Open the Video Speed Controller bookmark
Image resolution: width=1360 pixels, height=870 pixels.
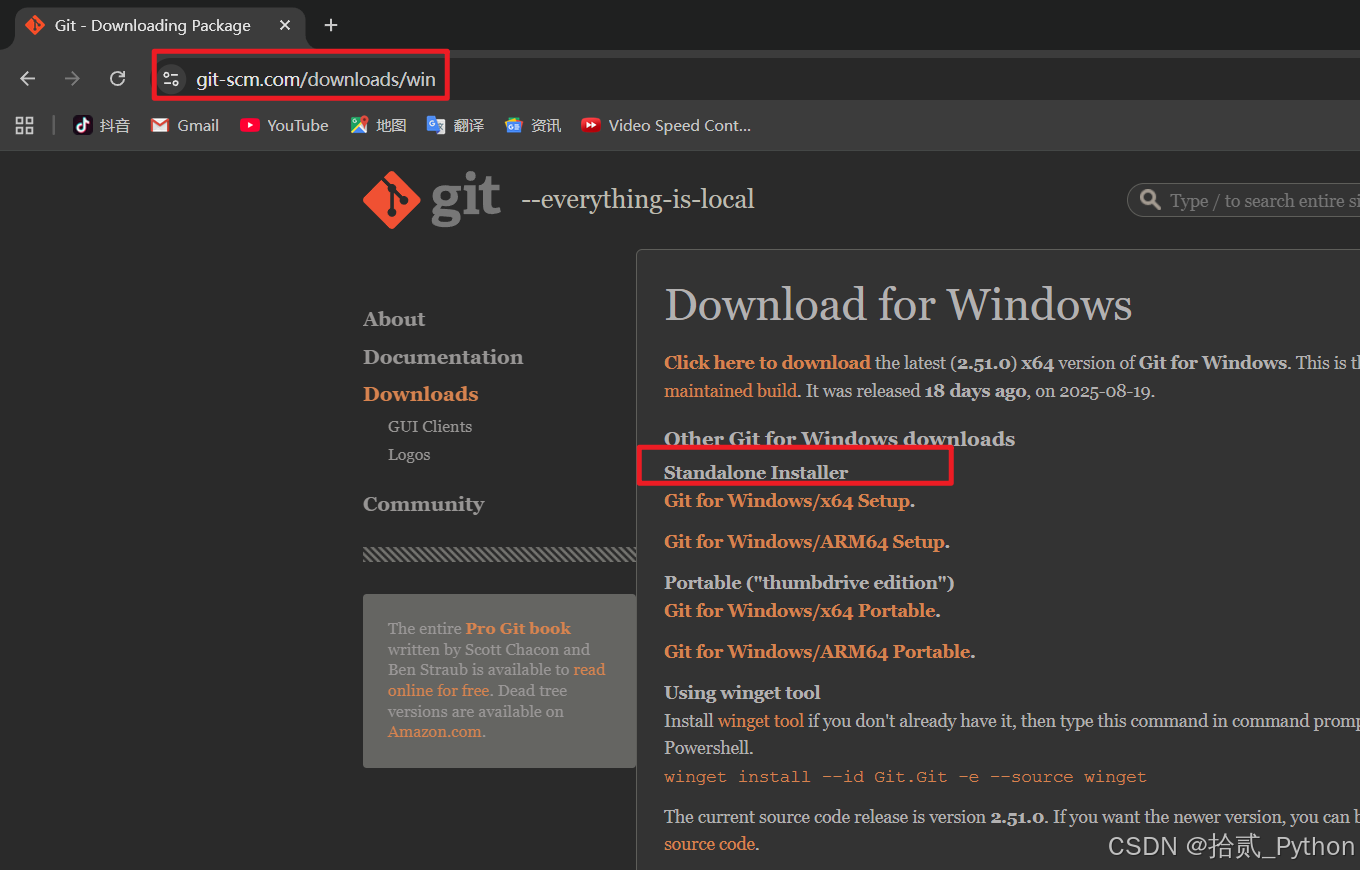(666, 125)
